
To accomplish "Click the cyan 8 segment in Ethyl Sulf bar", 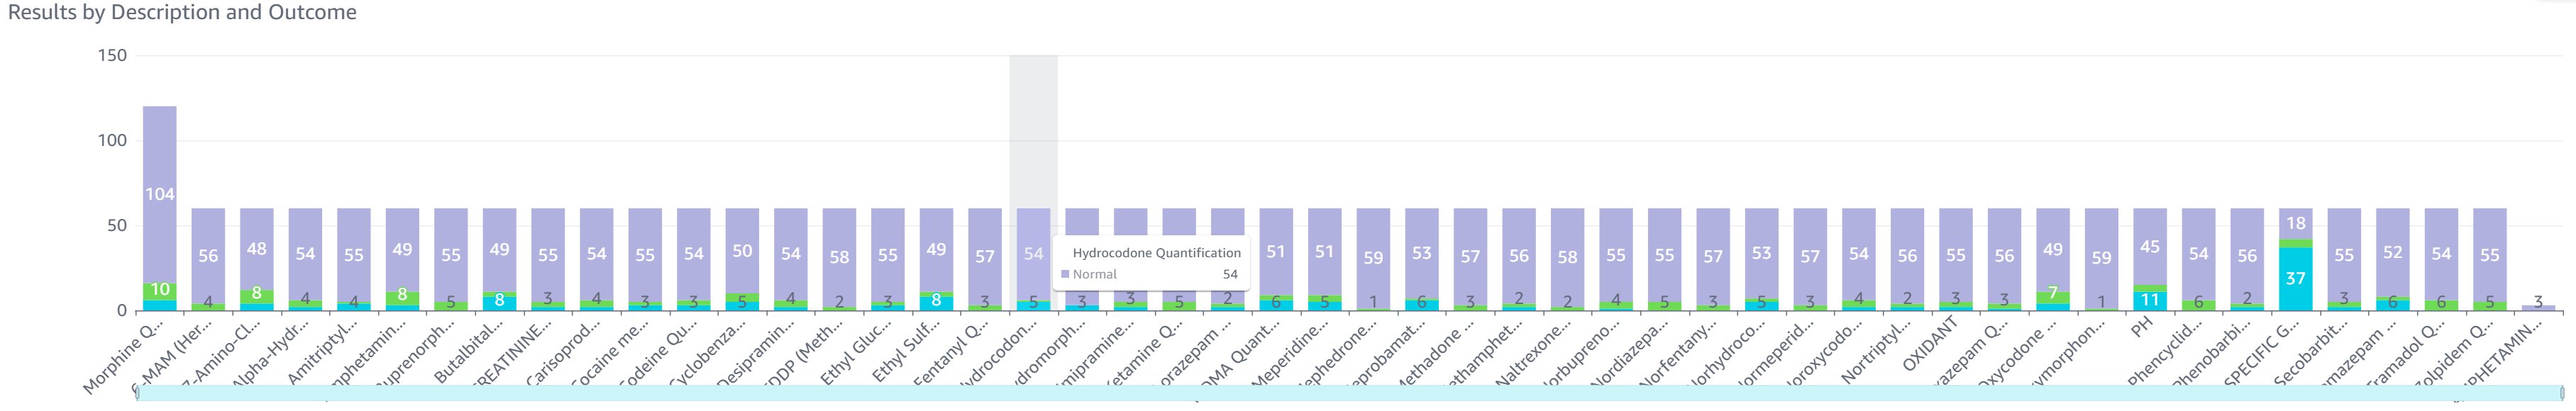I will pyautogui.click(x=936, y=301).
